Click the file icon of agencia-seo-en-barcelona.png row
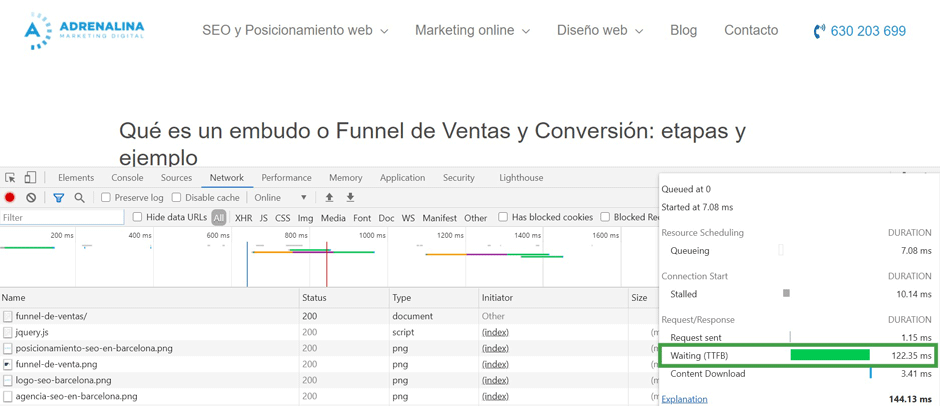Image resolution: width=940 pixels, height=406 pixels. [7, 396]
